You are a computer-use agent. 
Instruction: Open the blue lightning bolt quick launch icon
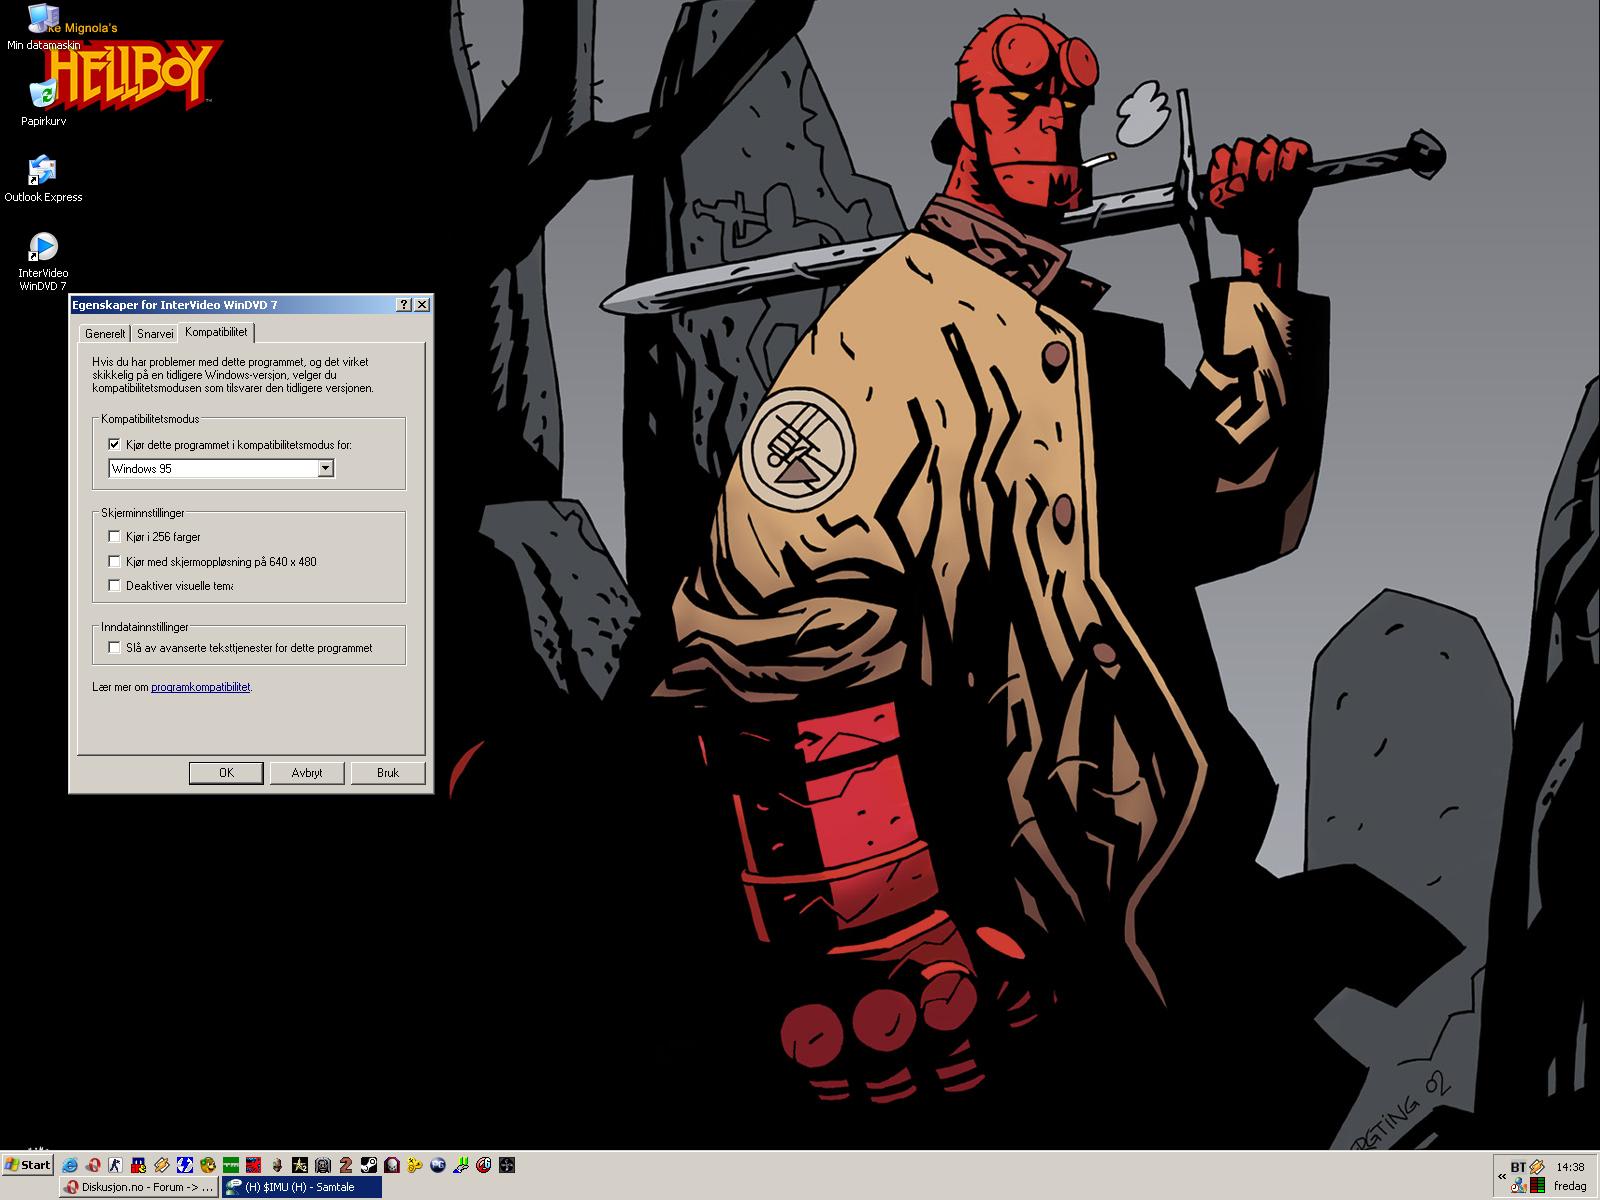(x=185, y=1165)
